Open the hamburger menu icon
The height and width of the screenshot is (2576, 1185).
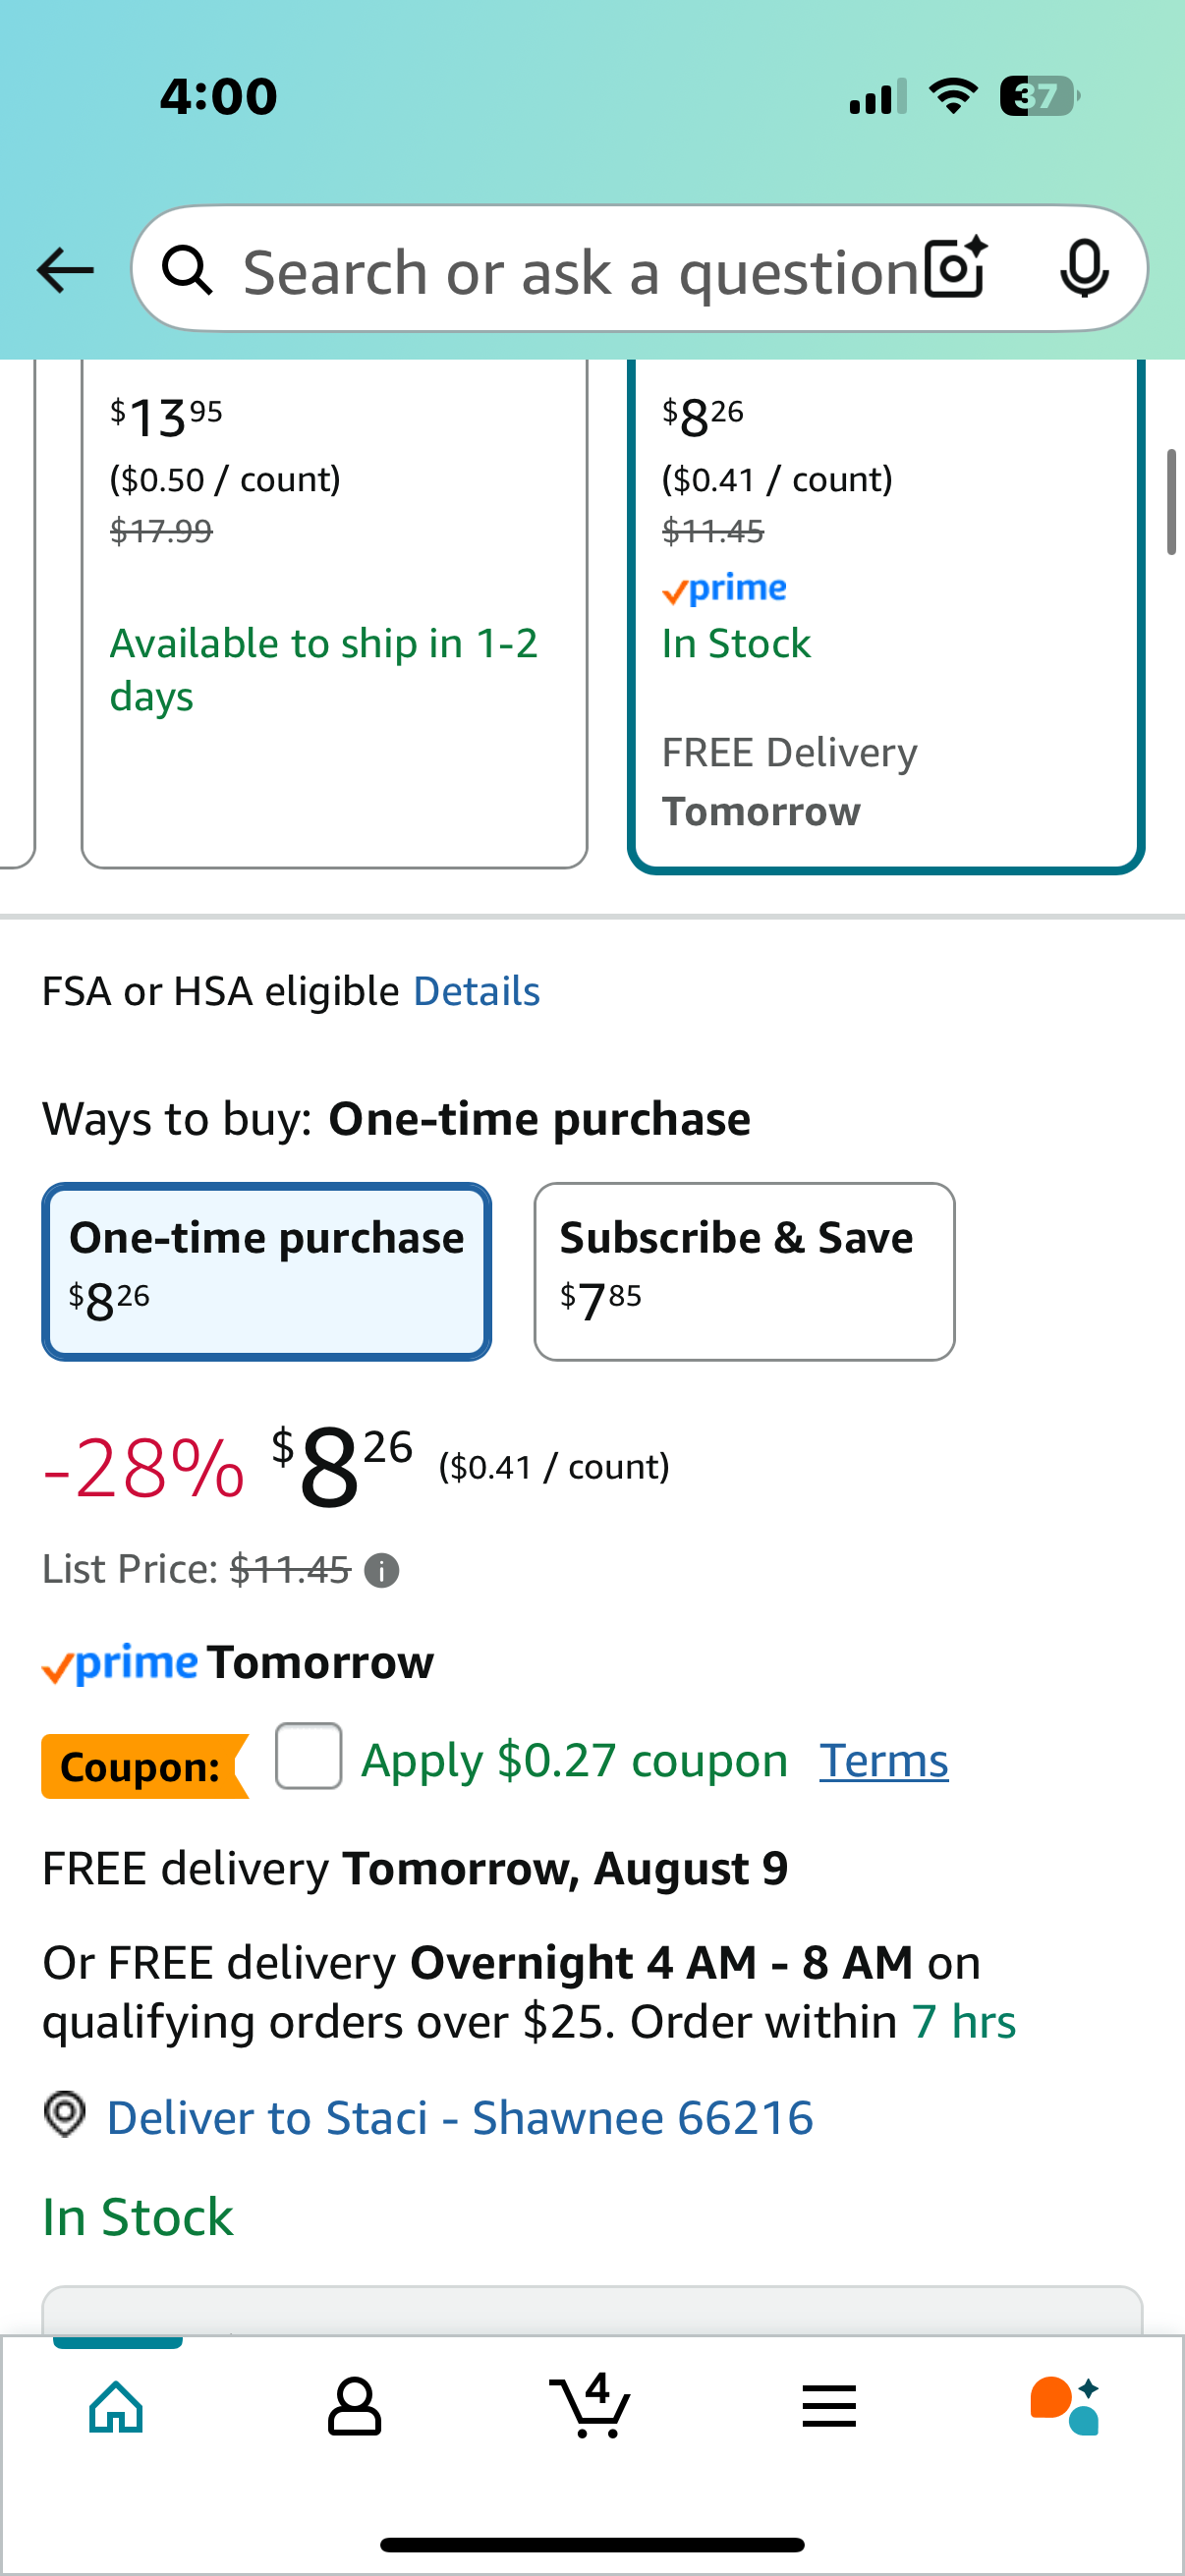coord(829,2406)
